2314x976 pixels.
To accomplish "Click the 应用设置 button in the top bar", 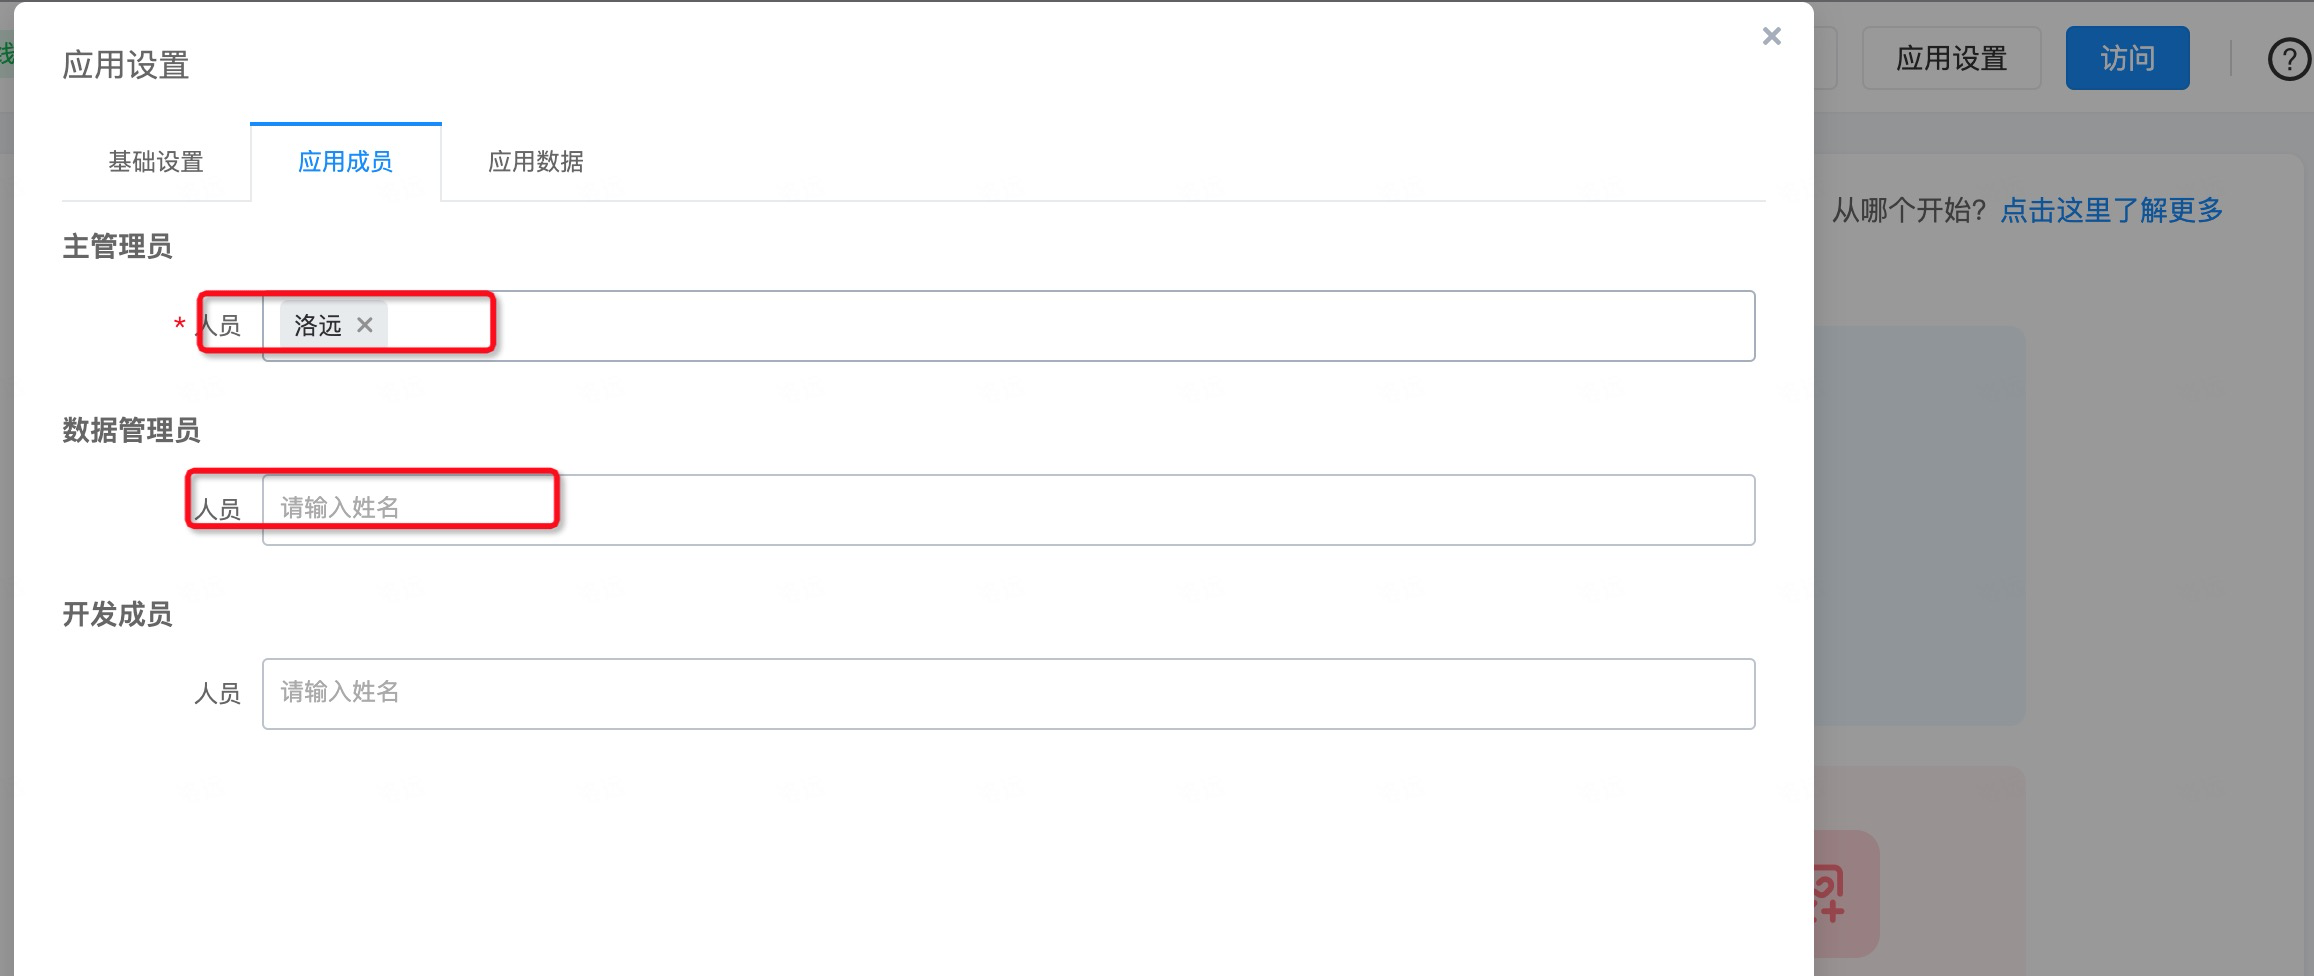I will 1951,58.
